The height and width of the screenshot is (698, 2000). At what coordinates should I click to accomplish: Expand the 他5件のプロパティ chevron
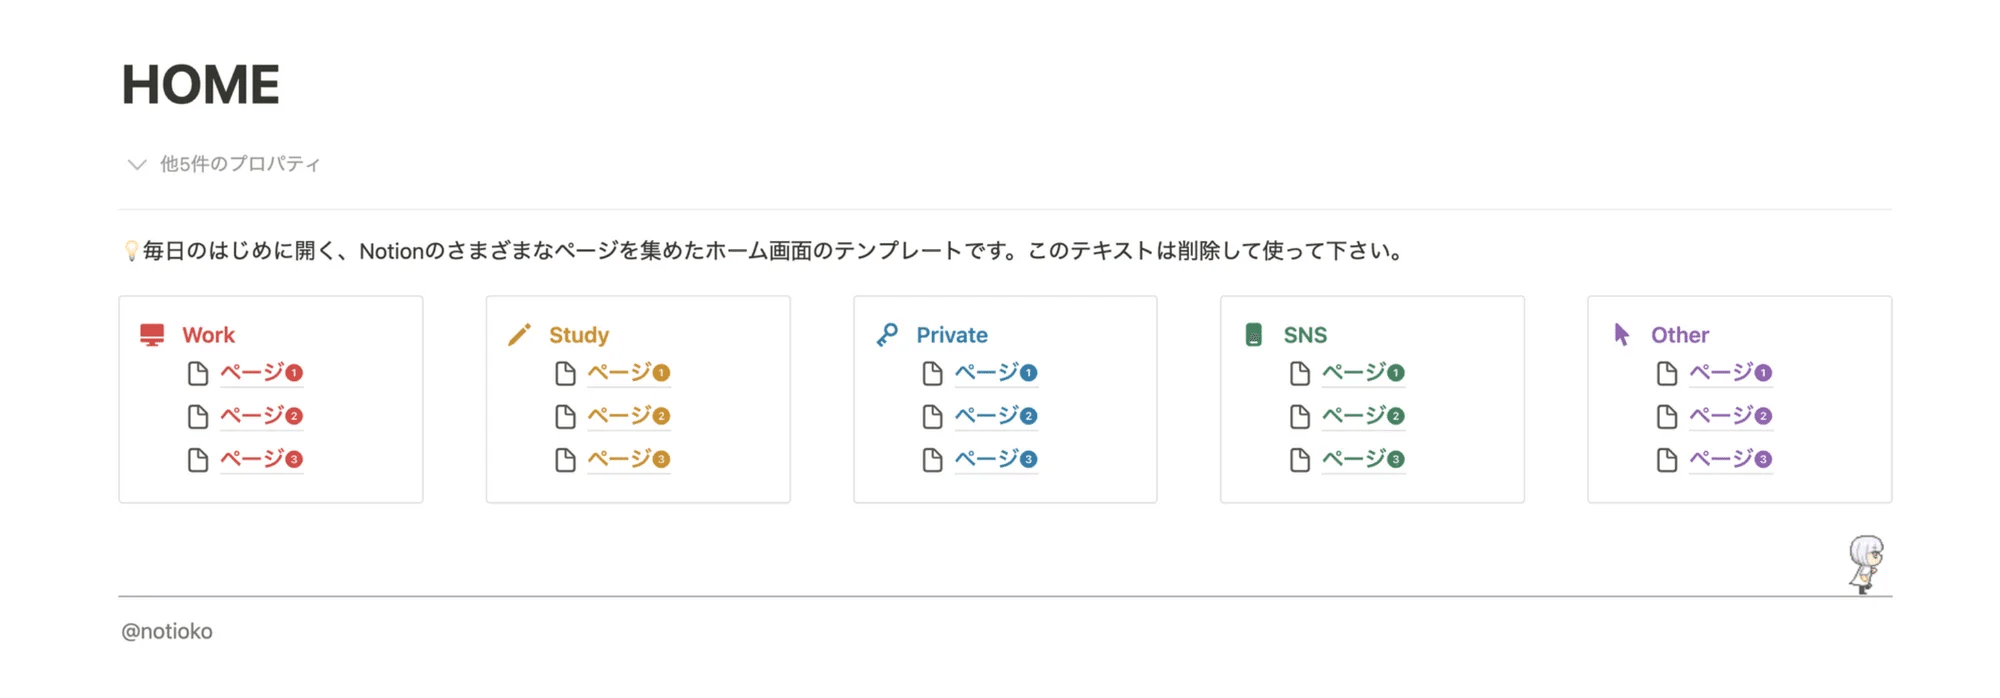[x=137, y=164]
